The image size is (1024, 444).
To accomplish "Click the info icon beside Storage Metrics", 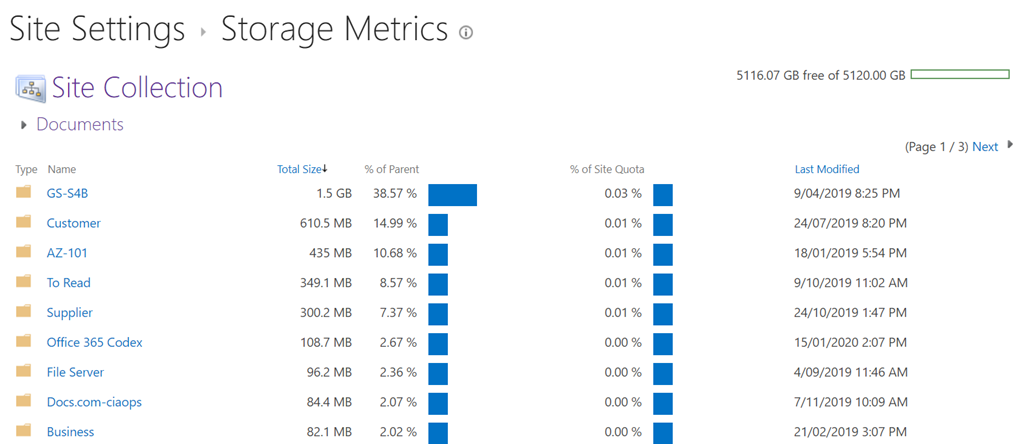I will click(x=466, y=32).
